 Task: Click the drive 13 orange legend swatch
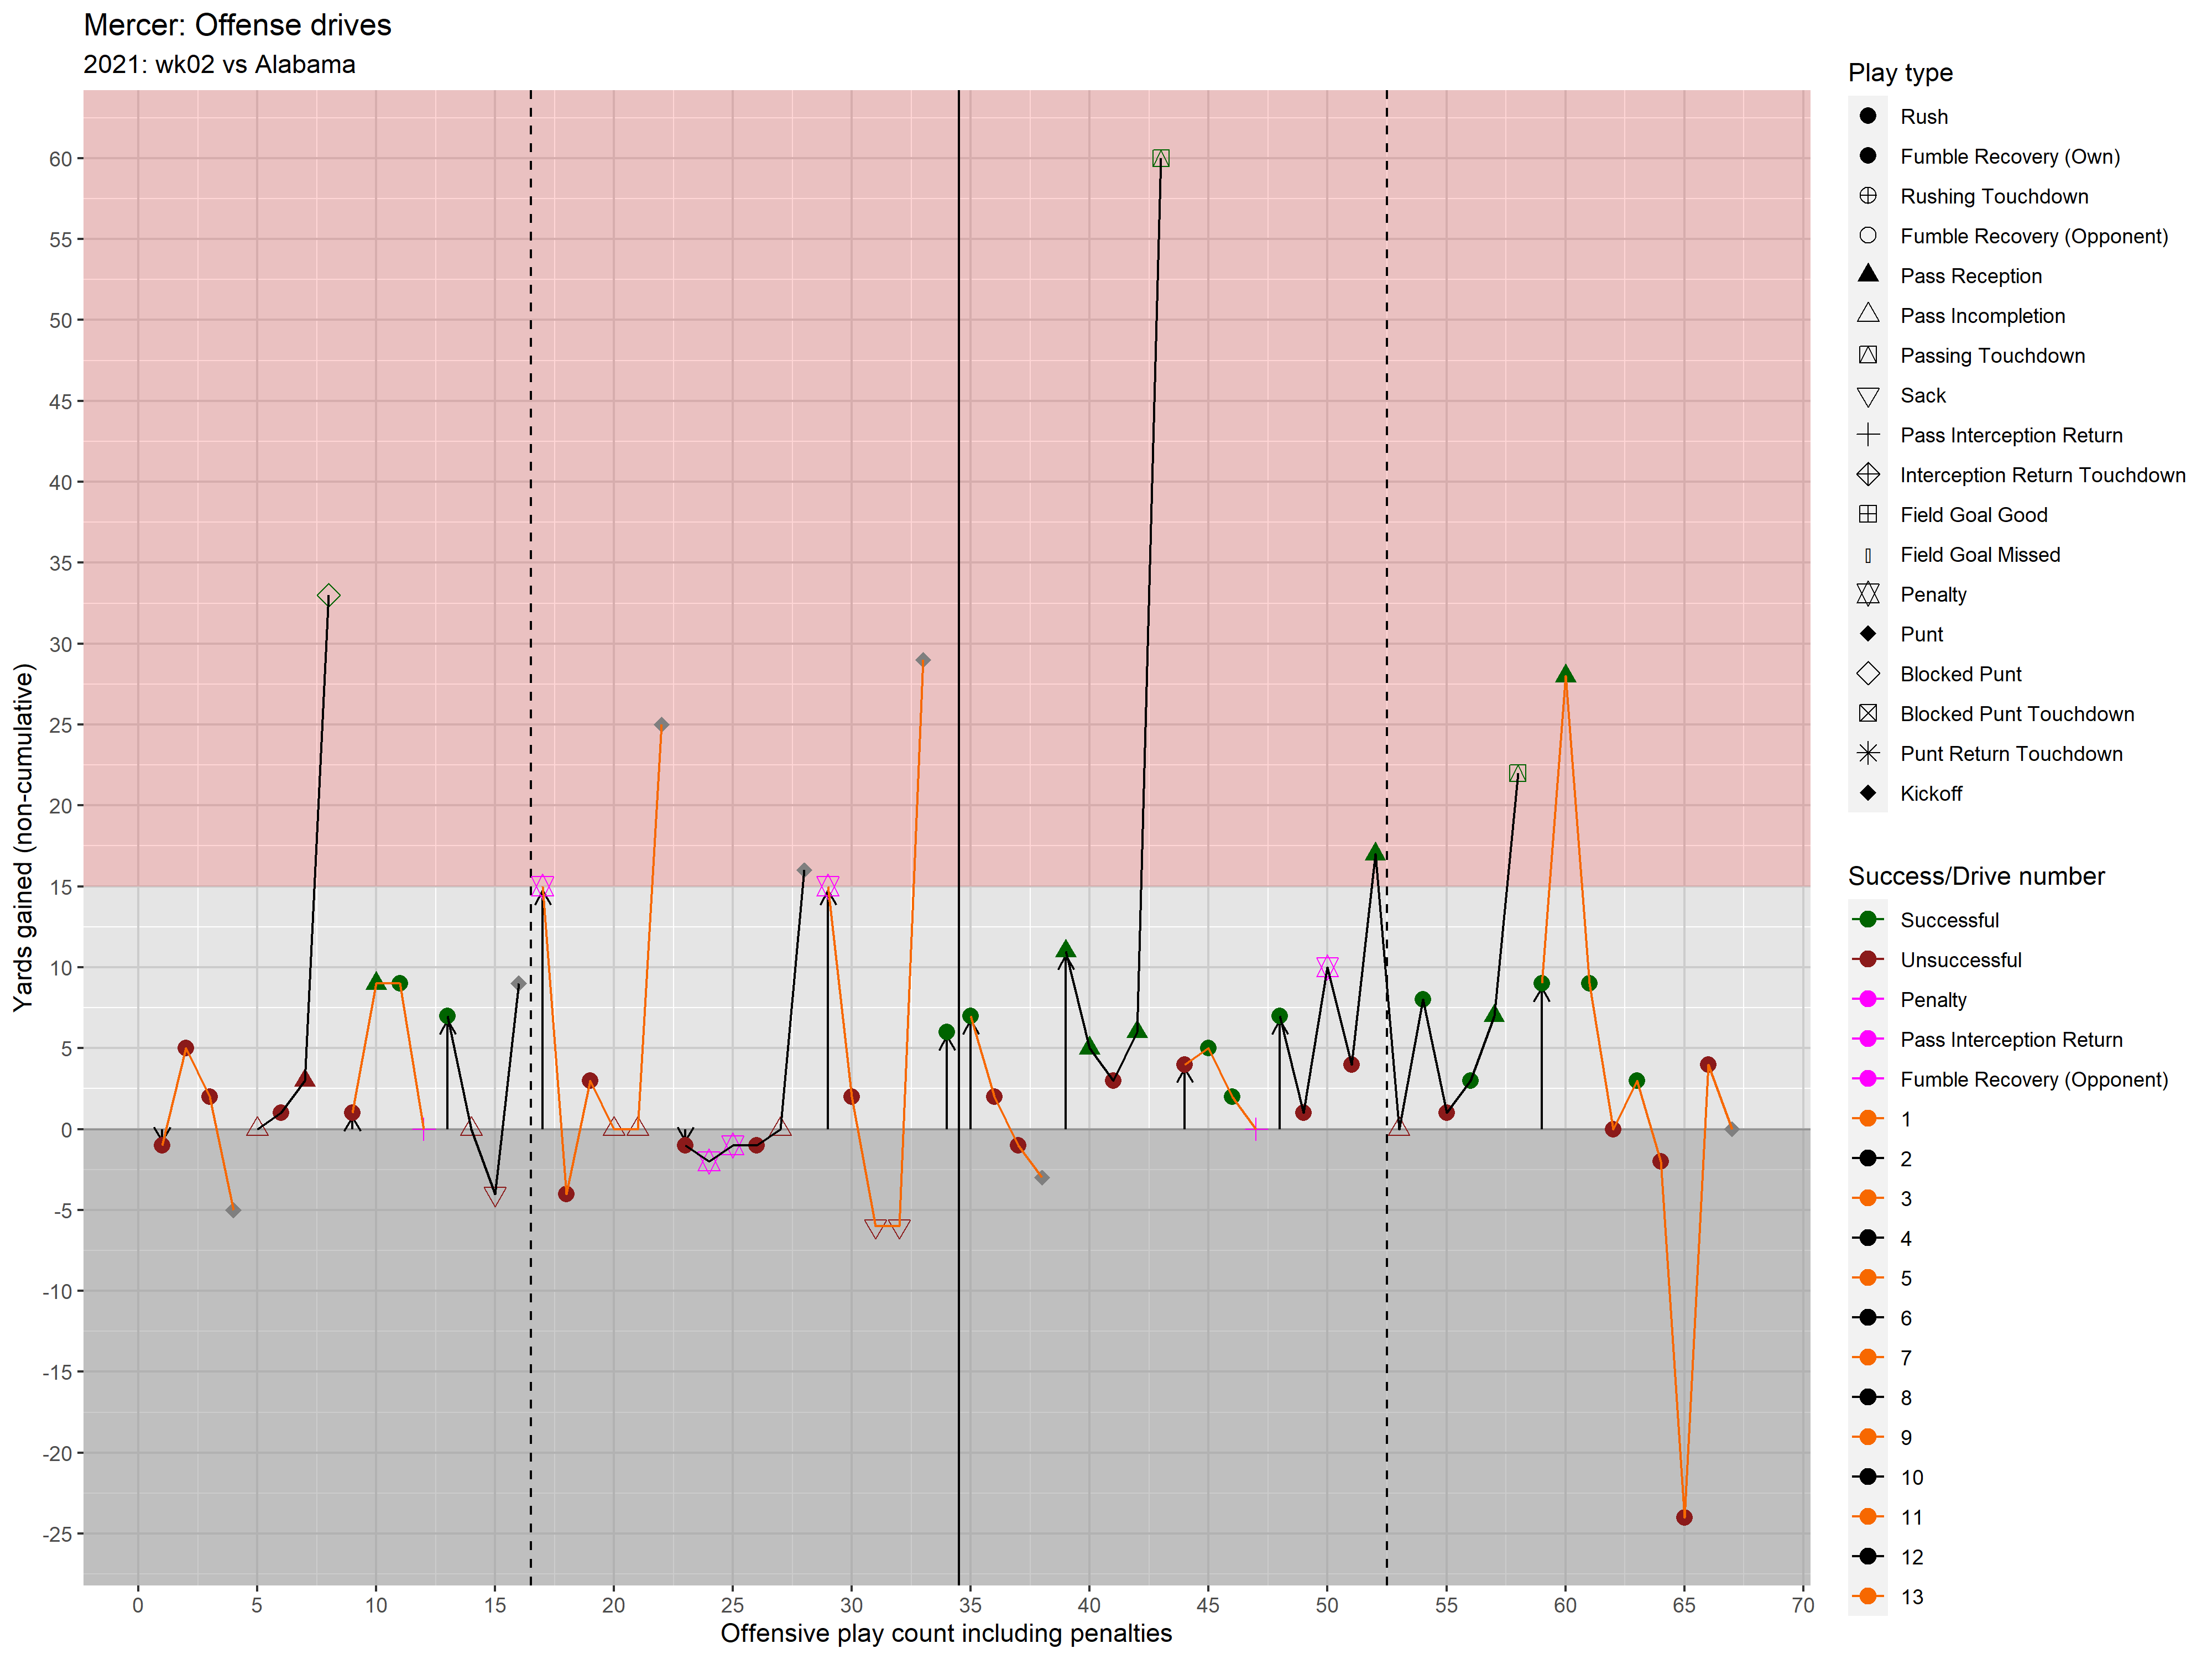click(x=1867, y=1597)
